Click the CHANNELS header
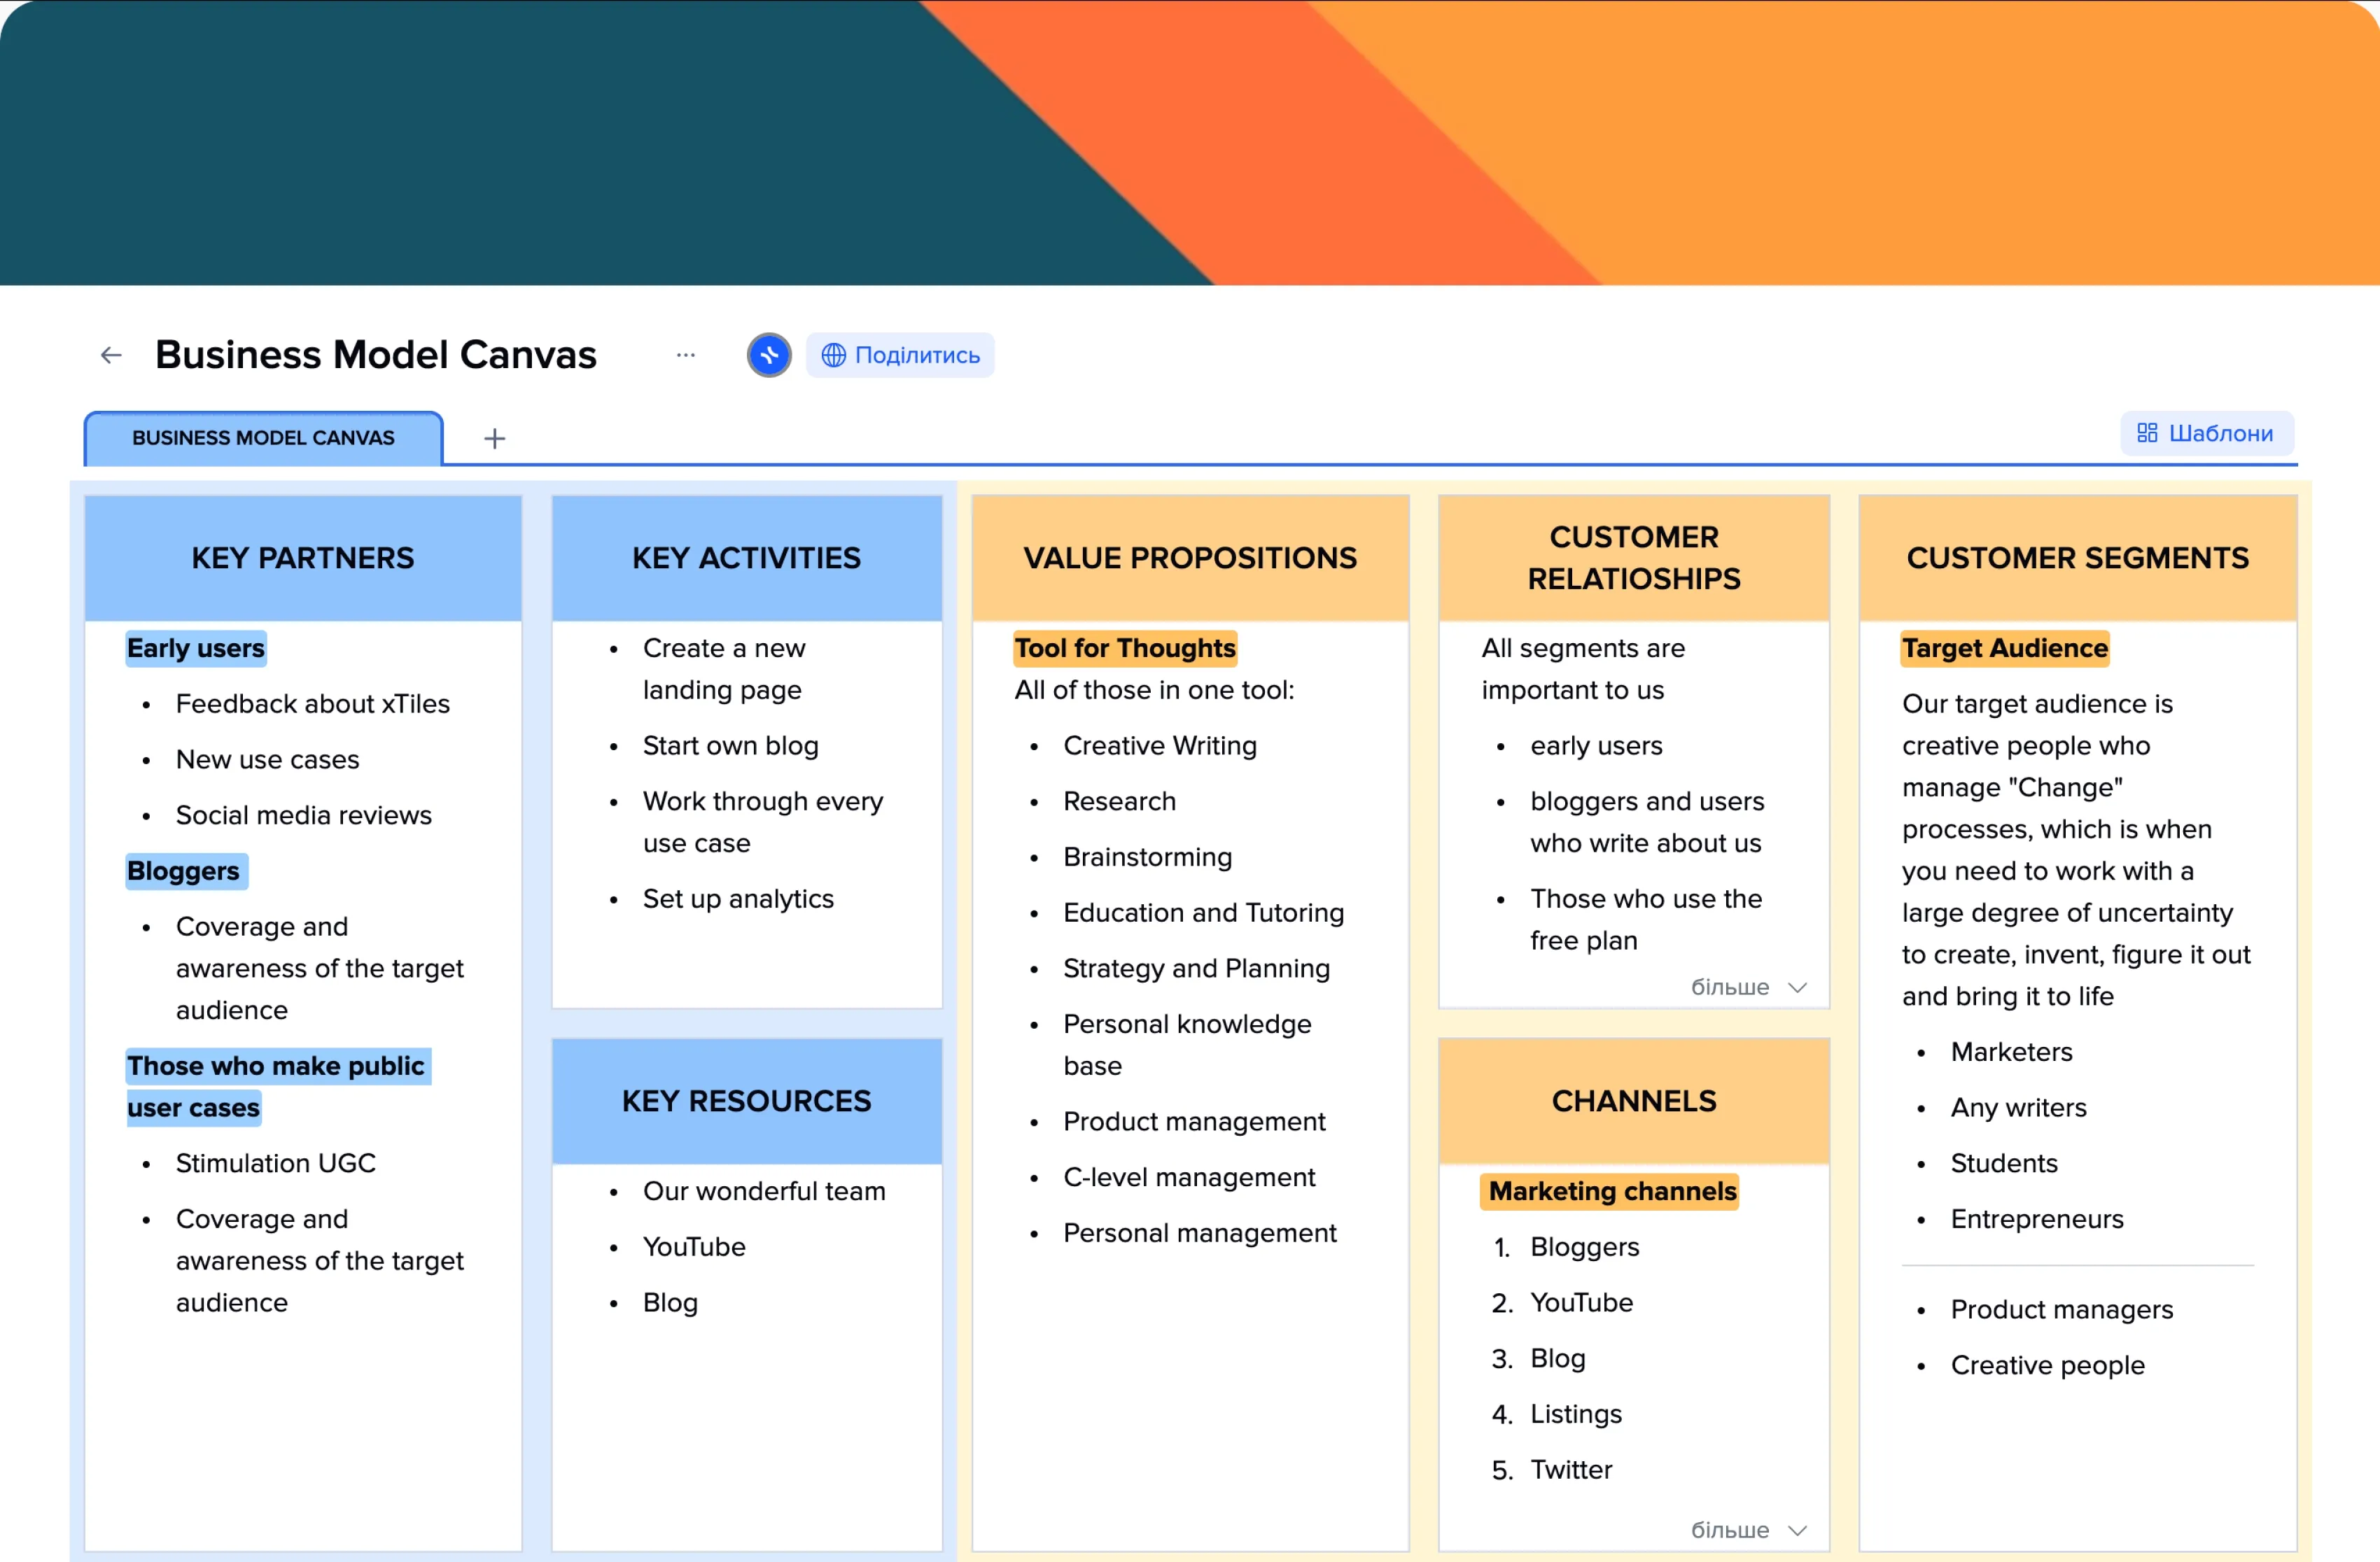This screenshot has width=2380, height=1562. 1634,1101
